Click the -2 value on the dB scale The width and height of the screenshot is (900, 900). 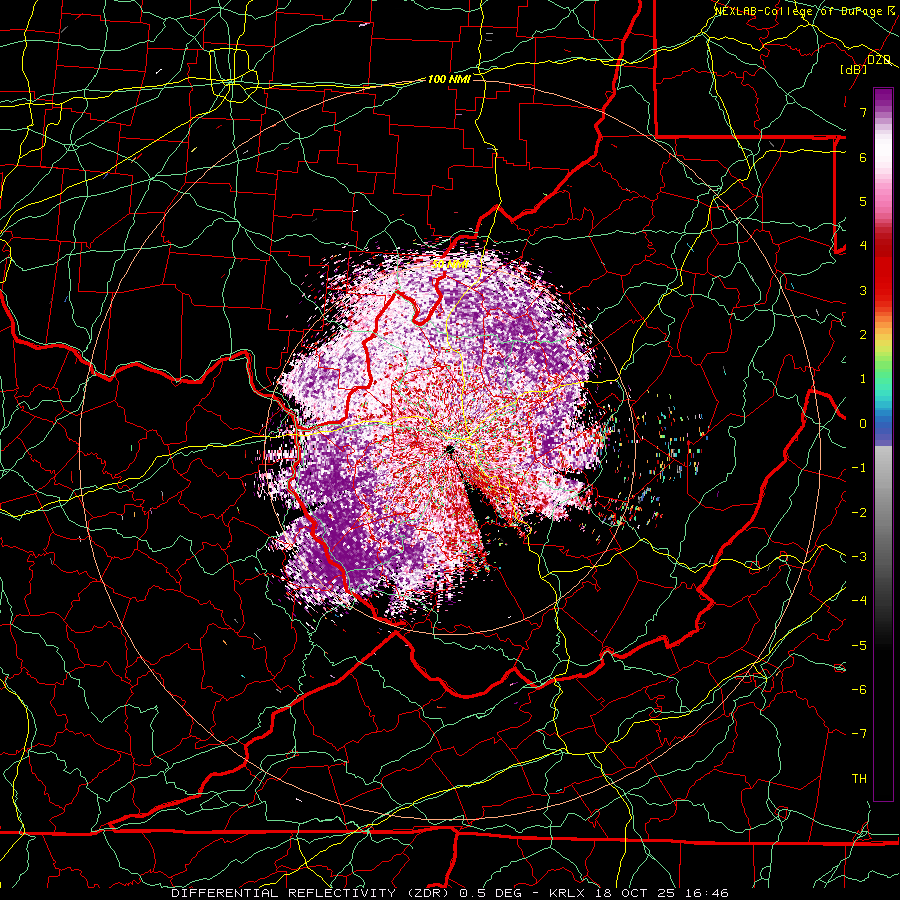tap(859, 512)
